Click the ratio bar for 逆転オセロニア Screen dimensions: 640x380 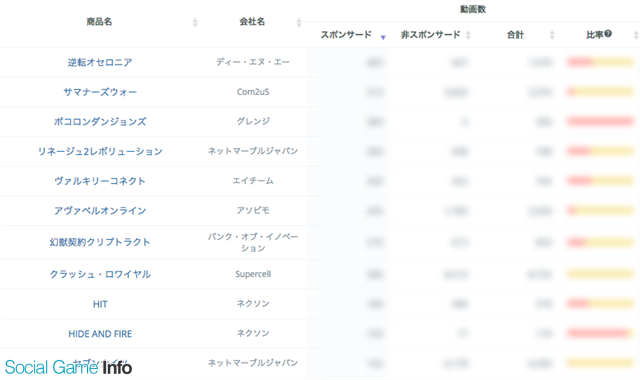point(600,62)
